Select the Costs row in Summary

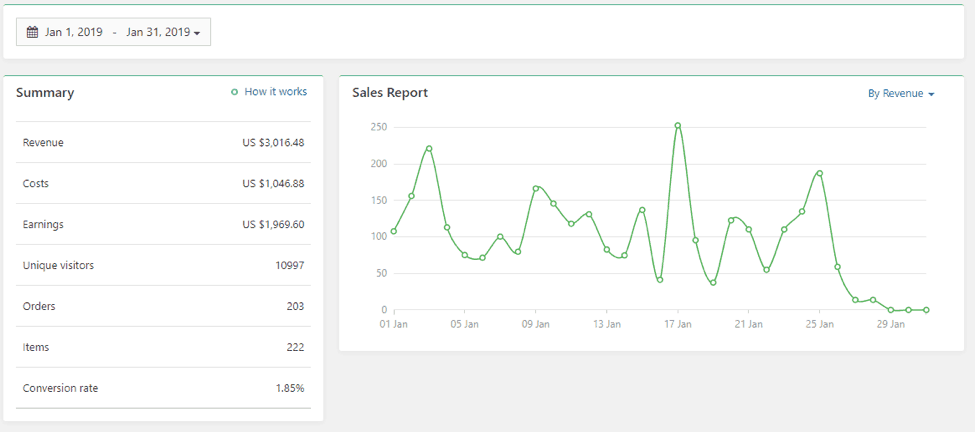[x=163, y=184]
